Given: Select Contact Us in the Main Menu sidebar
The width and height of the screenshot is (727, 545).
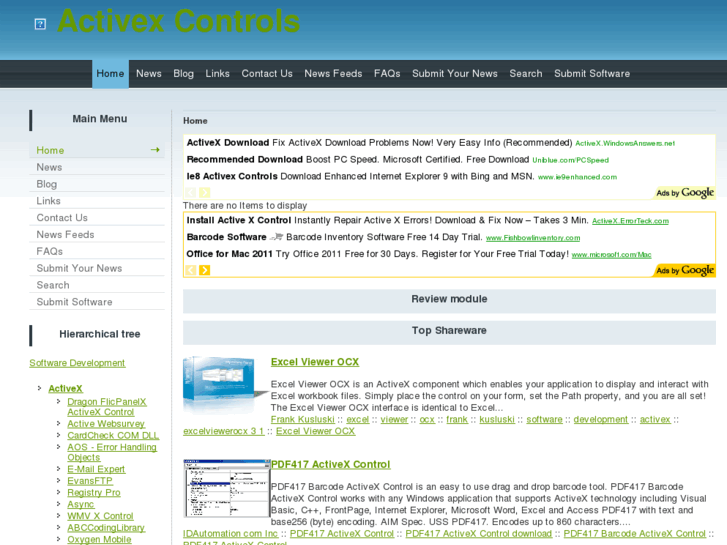Looking at the screenshot, I should 97,218.
